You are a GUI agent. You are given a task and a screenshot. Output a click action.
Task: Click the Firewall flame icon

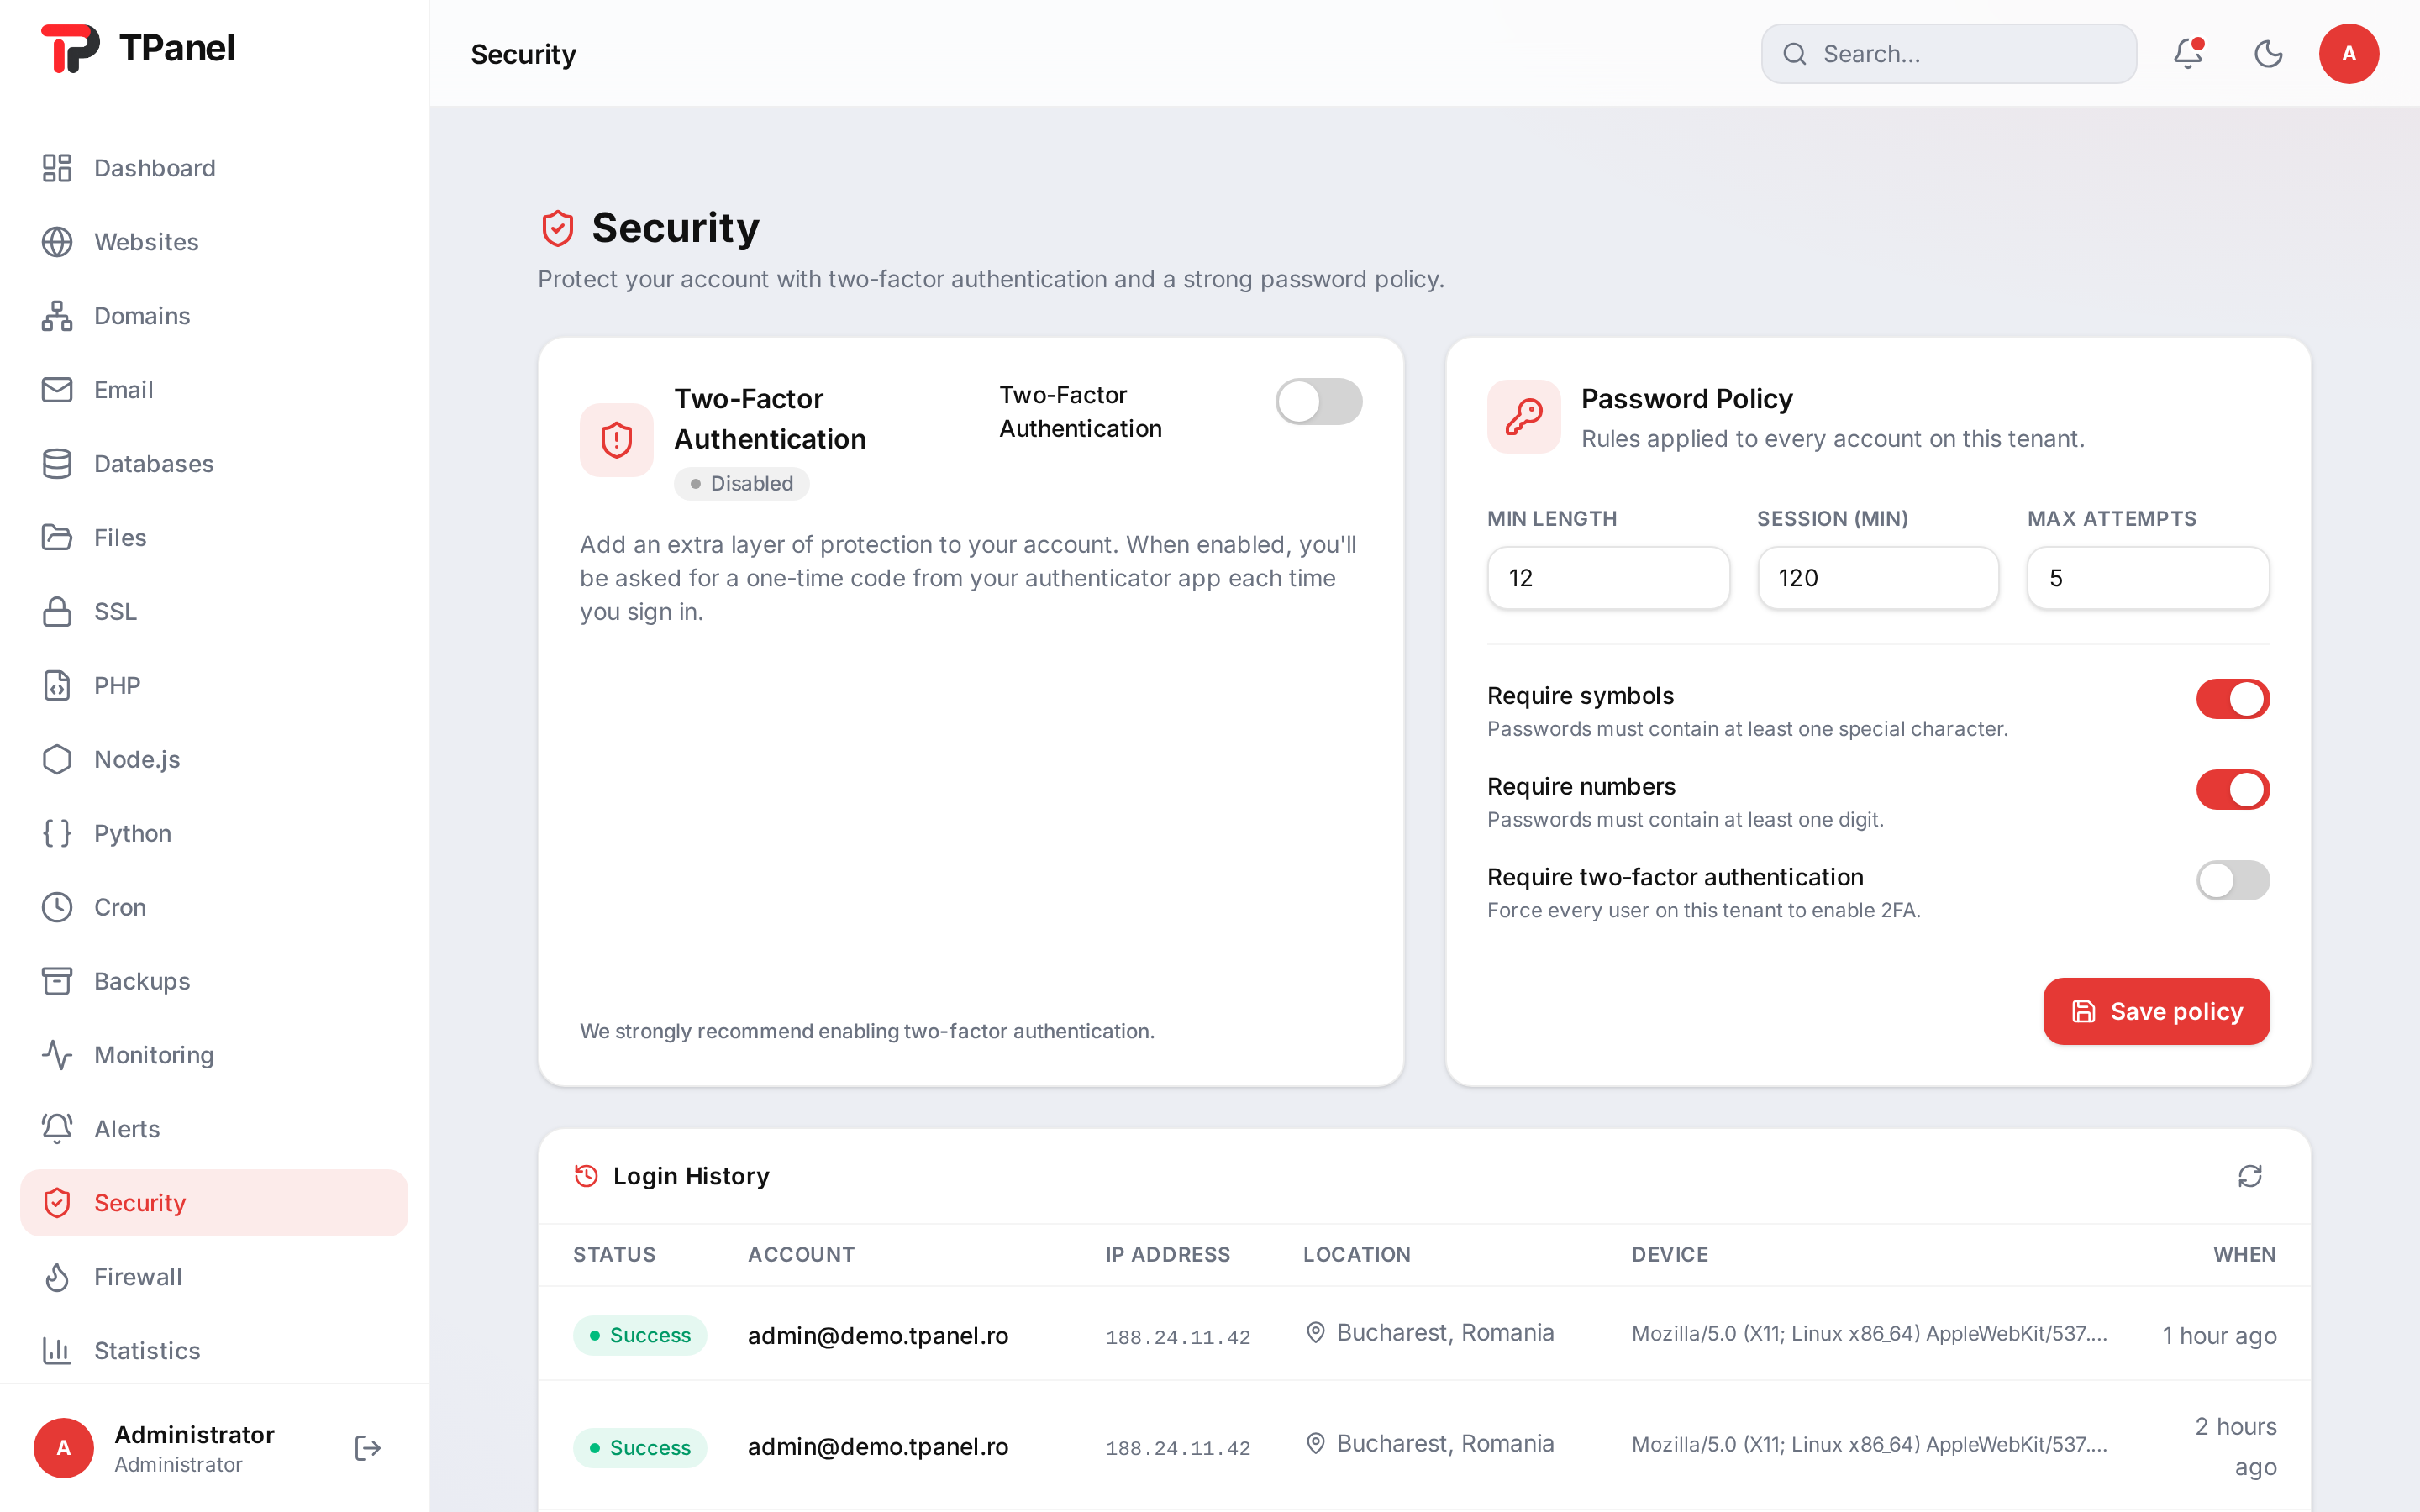point(57,1277)
